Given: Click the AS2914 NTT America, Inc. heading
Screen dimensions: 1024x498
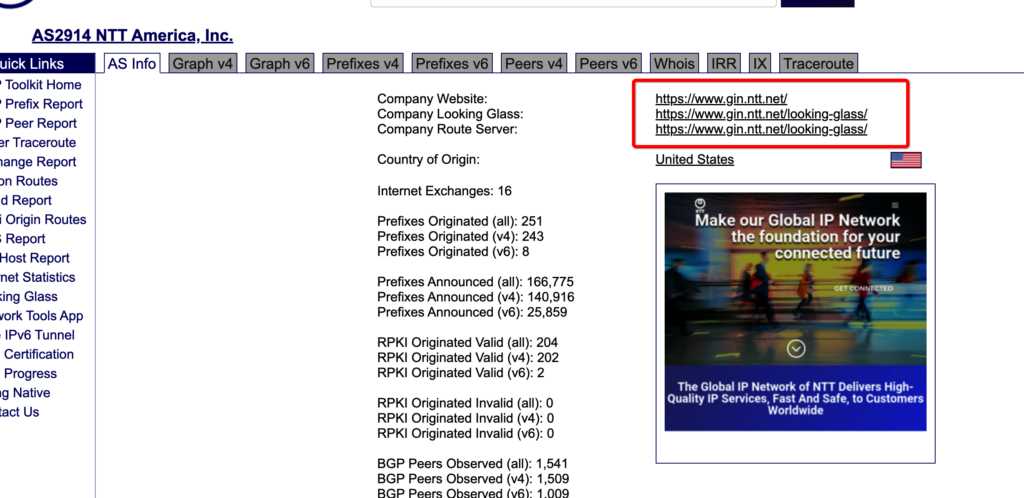Looking at the screenshot, I should pos(132,36).
